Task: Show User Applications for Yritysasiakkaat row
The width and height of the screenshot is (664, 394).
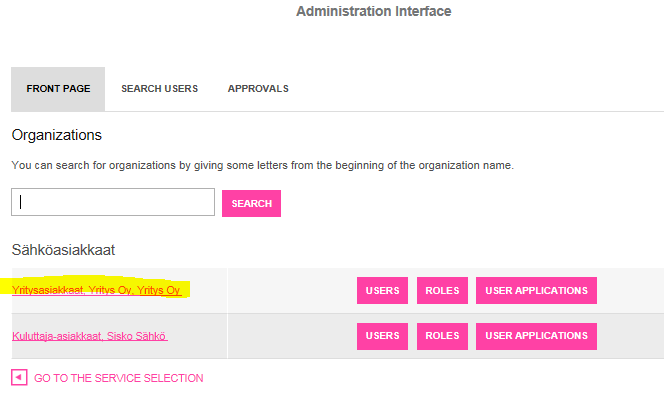Action: click(x=536, y=291)
